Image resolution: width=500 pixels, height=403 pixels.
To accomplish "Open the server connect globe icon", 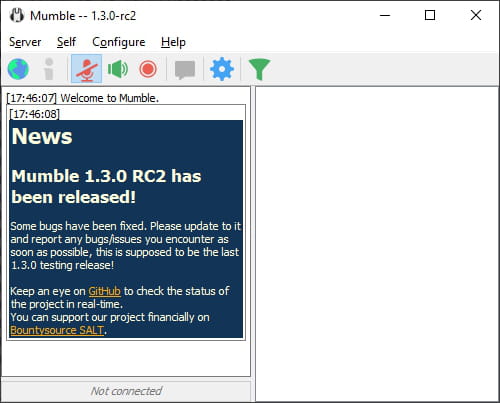I will coord(18,69).
